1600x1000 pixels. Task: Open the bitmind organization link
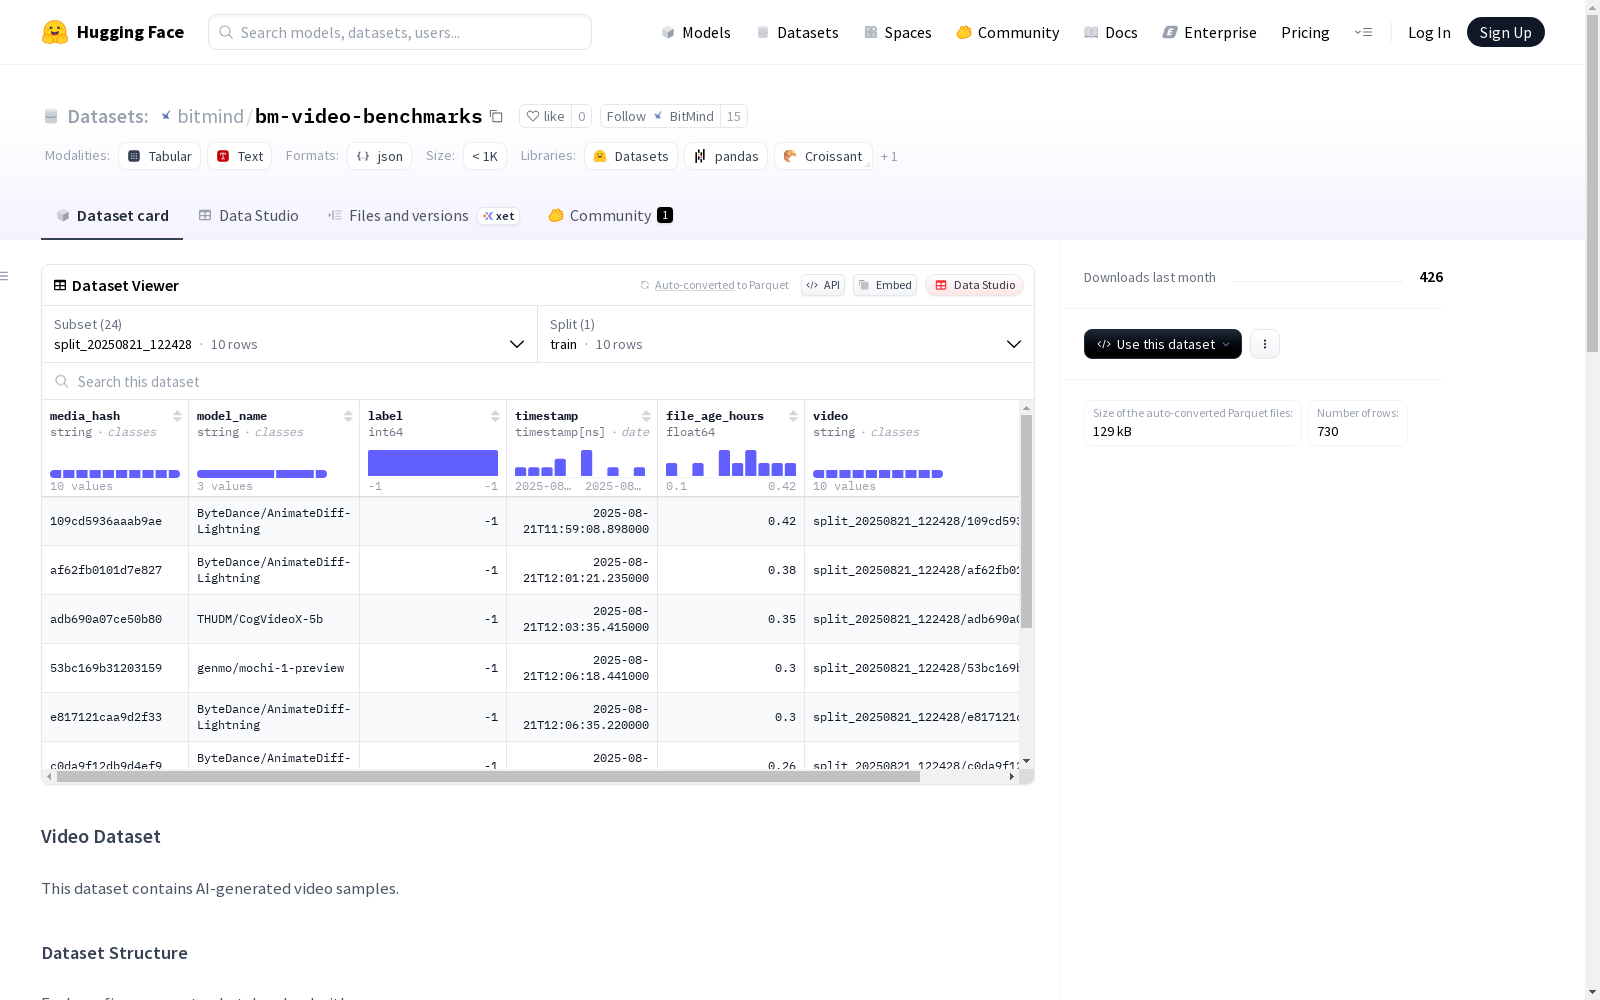coord(210,116)
